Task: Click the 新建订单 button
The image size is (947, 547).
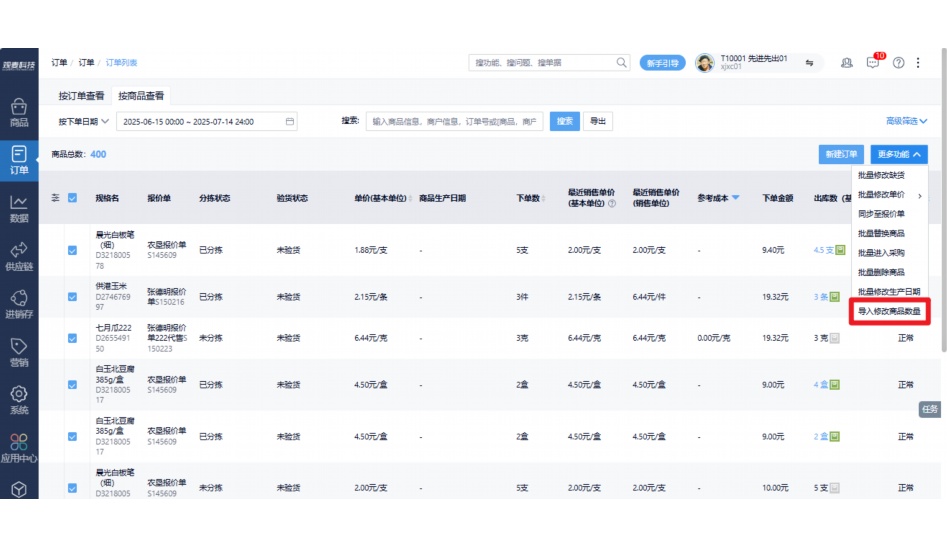Action: click(x=840, y=154)
